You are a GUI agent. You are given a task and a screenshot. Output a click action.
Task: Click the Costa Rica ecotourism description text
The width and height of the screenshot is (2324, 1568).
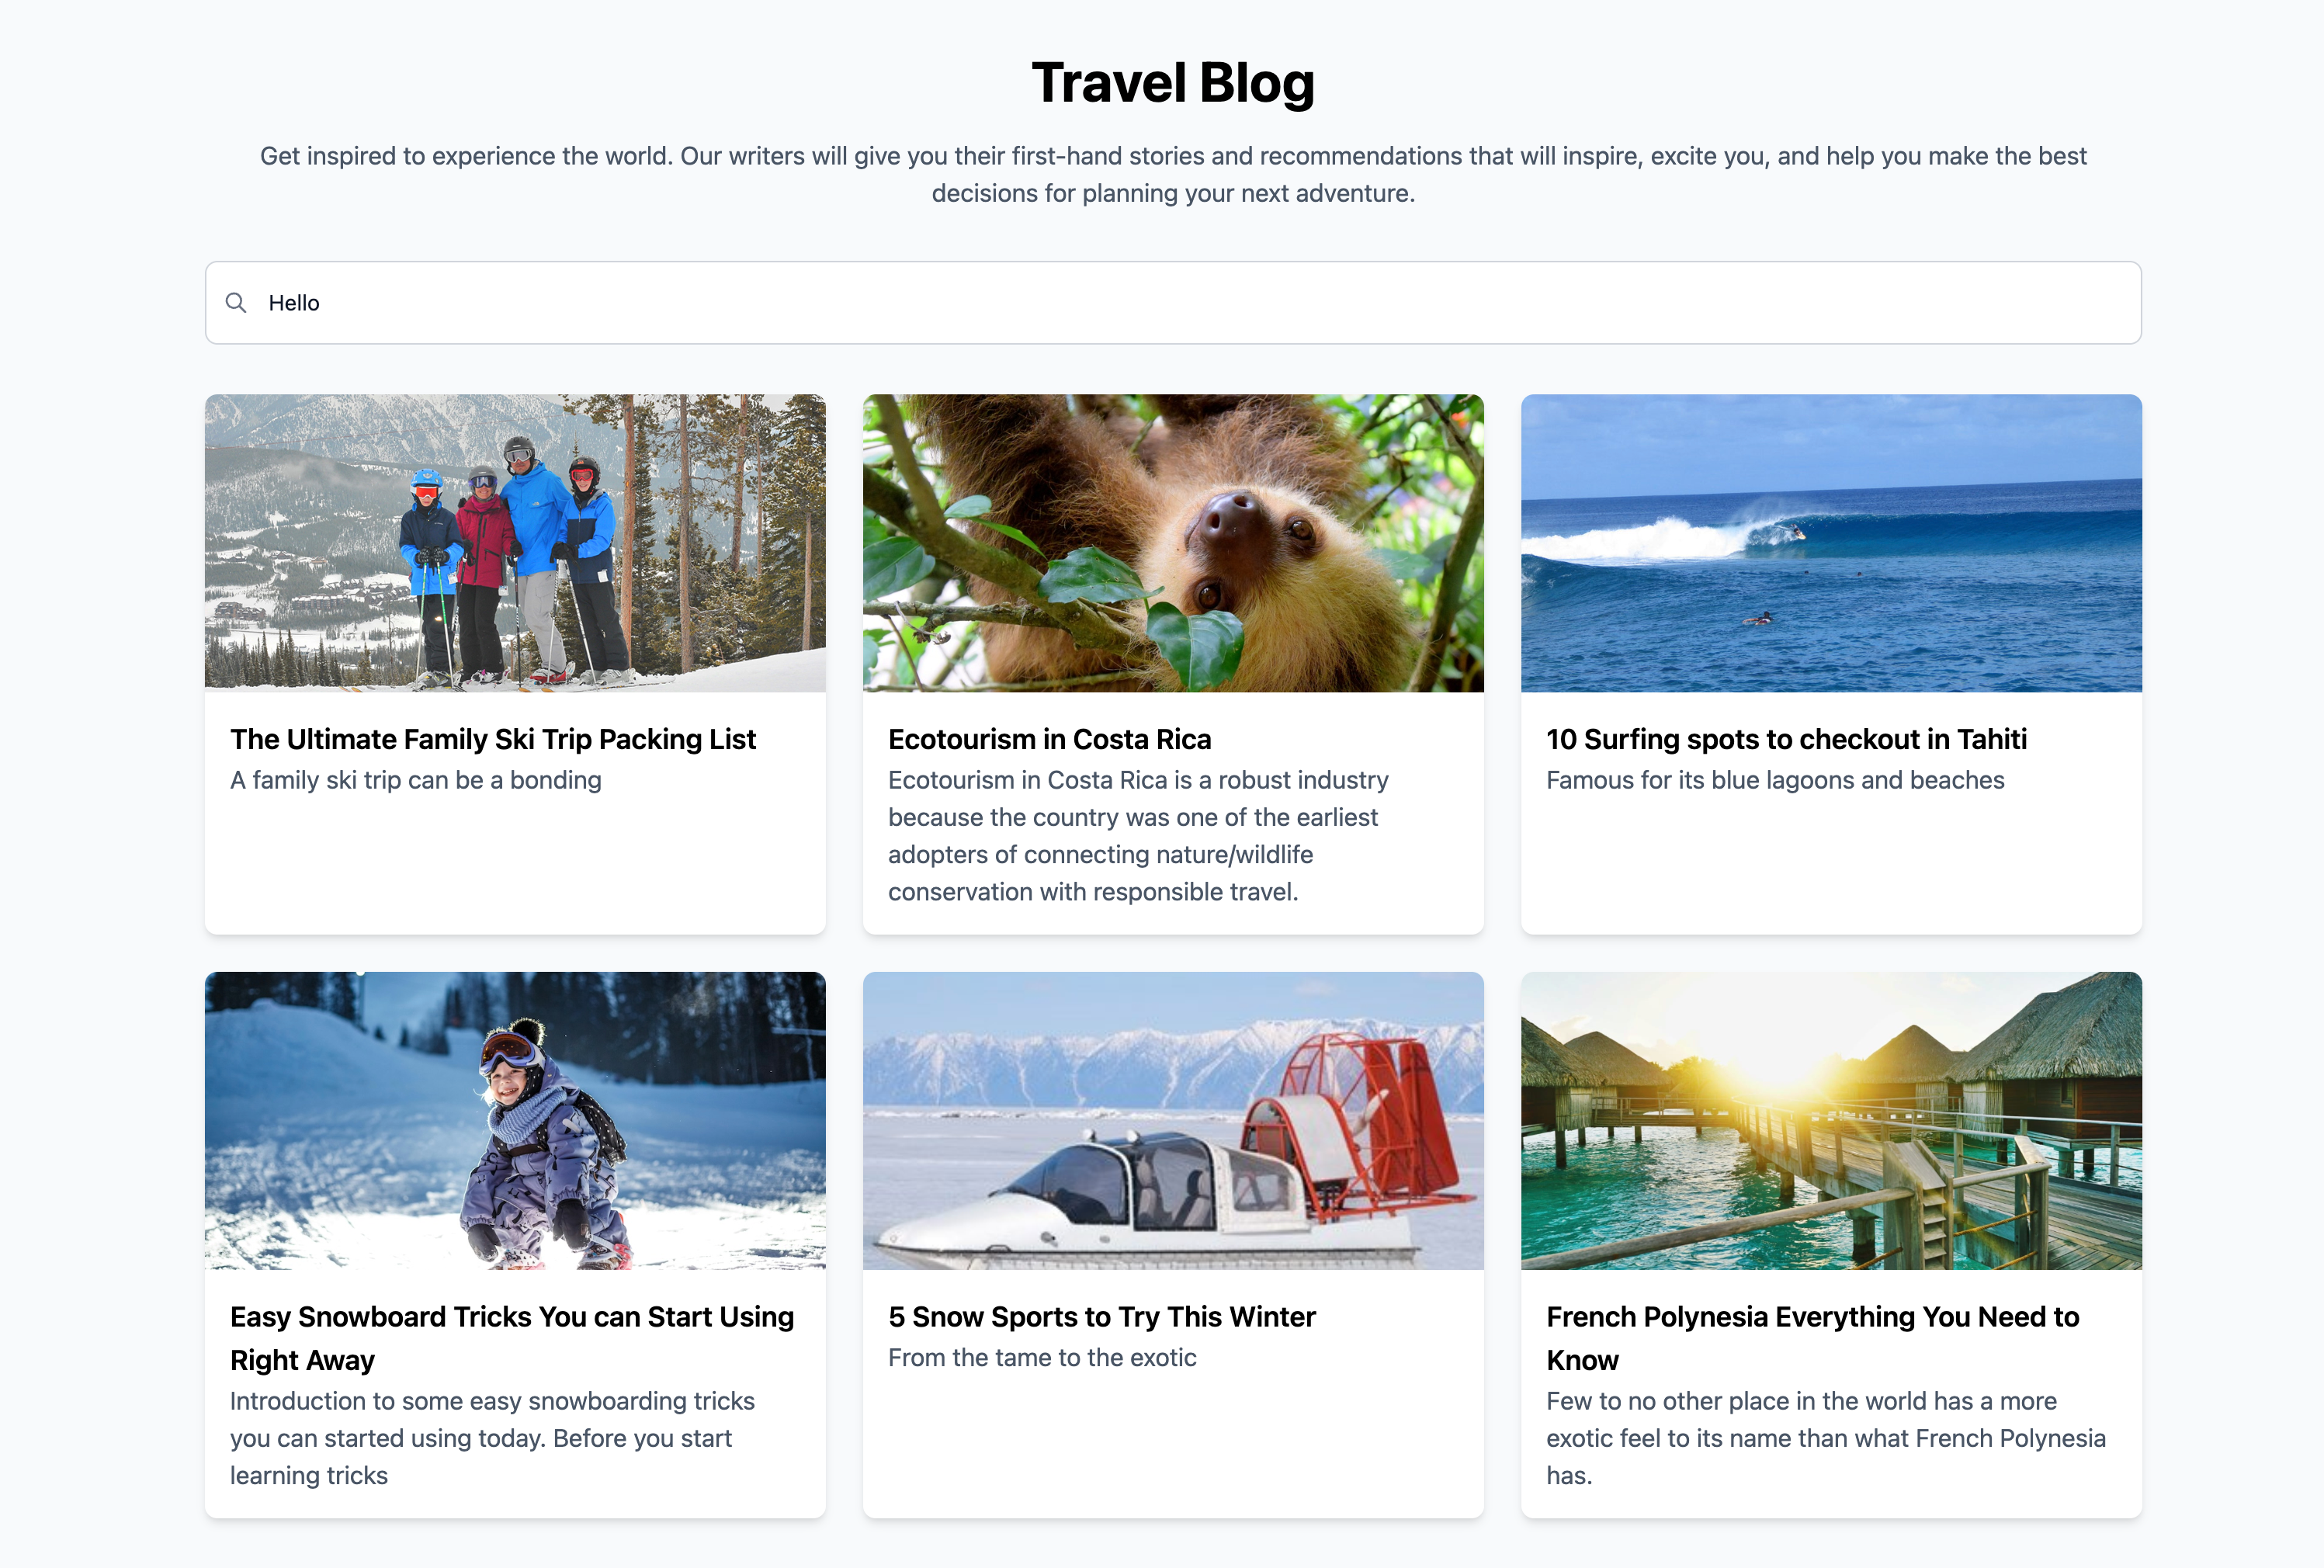point(1138,836)
